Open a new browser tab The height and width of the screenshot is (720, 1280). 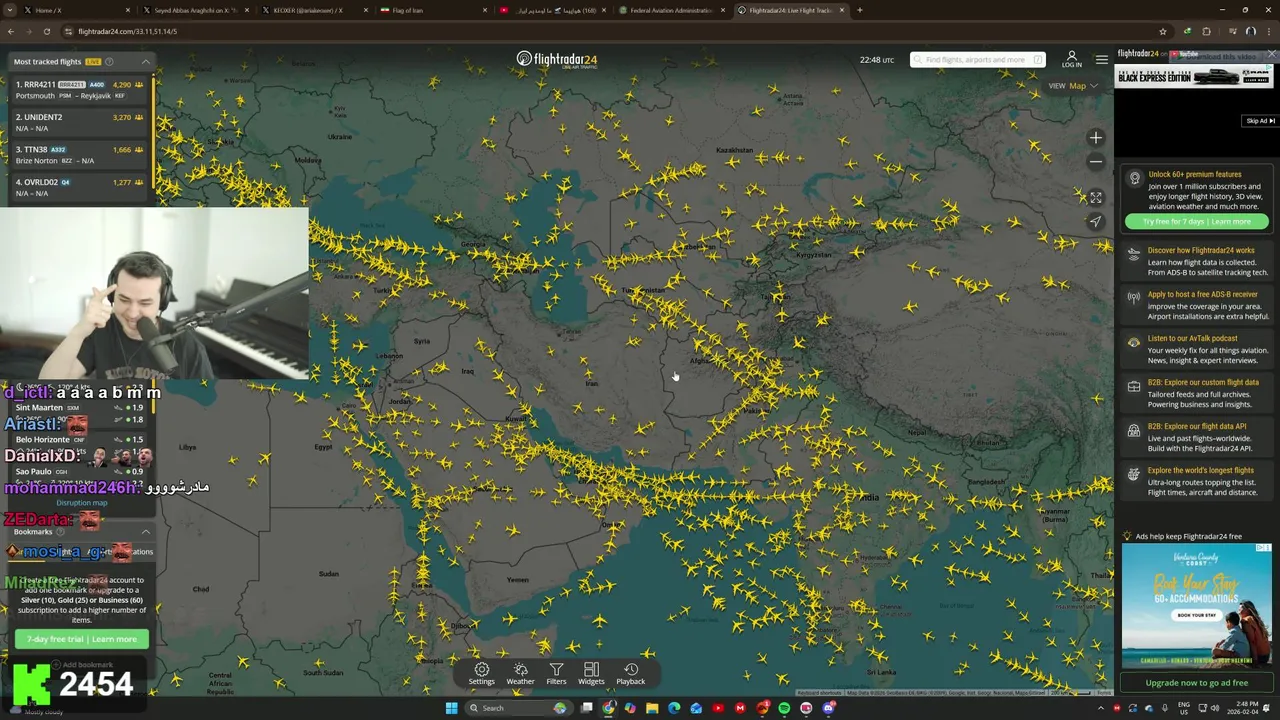click(x=860, y=10)
